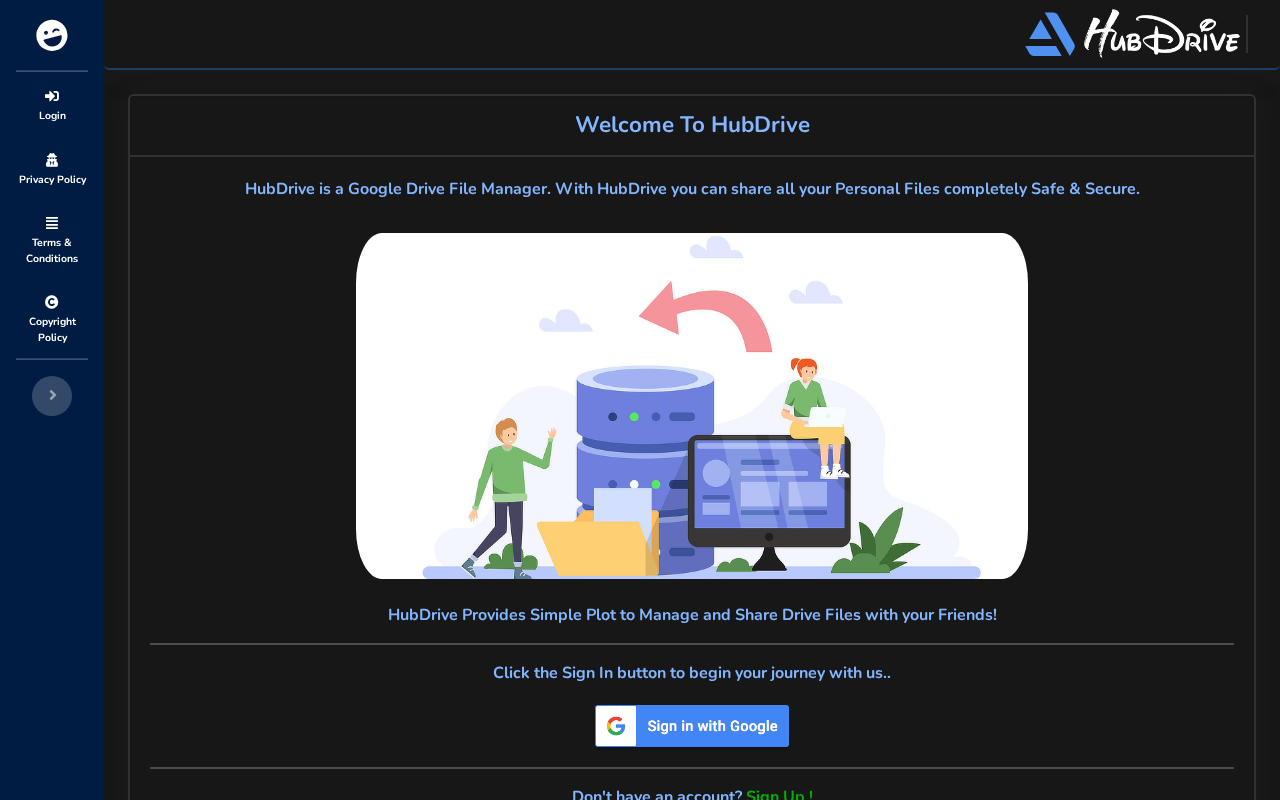The image size is (1280, 800).
Task: Click the HubDrive illustration image
Action: [692, 406]
